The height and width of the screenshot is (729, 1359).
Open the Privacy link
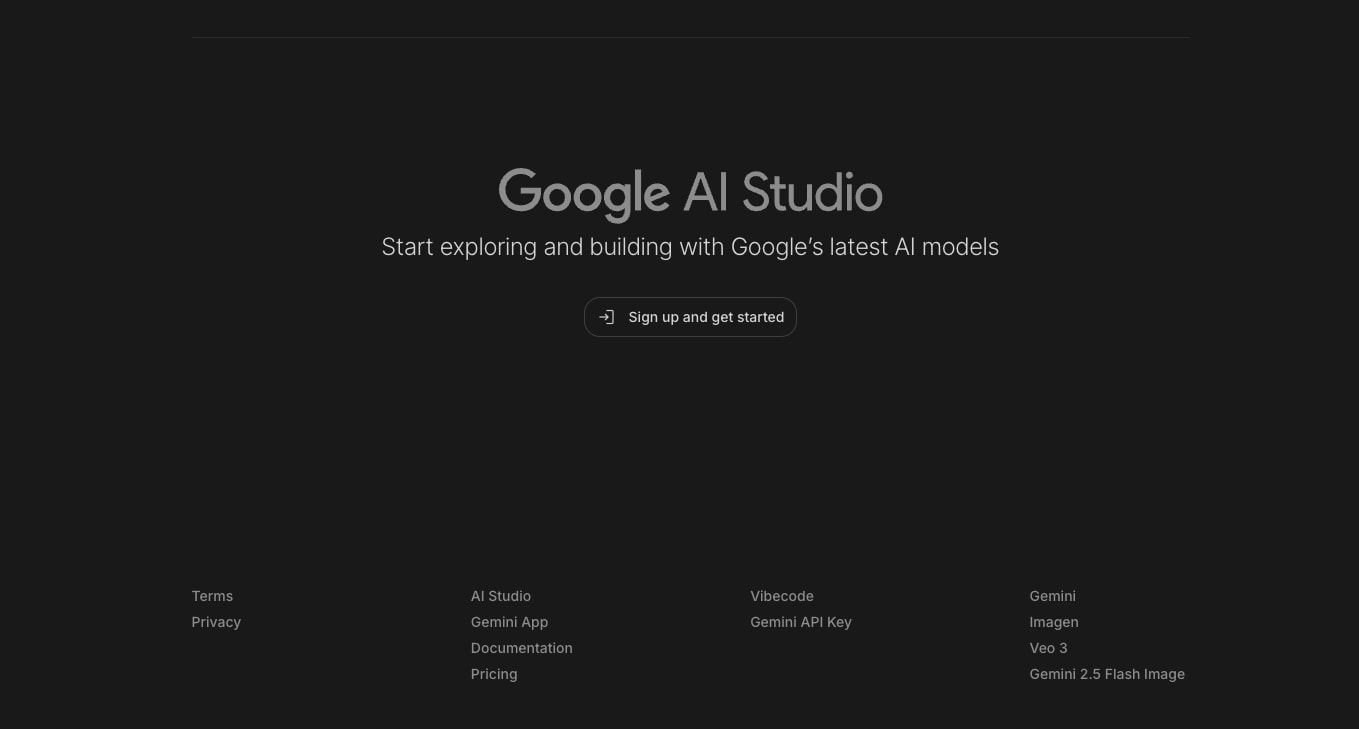click(216, 622)
